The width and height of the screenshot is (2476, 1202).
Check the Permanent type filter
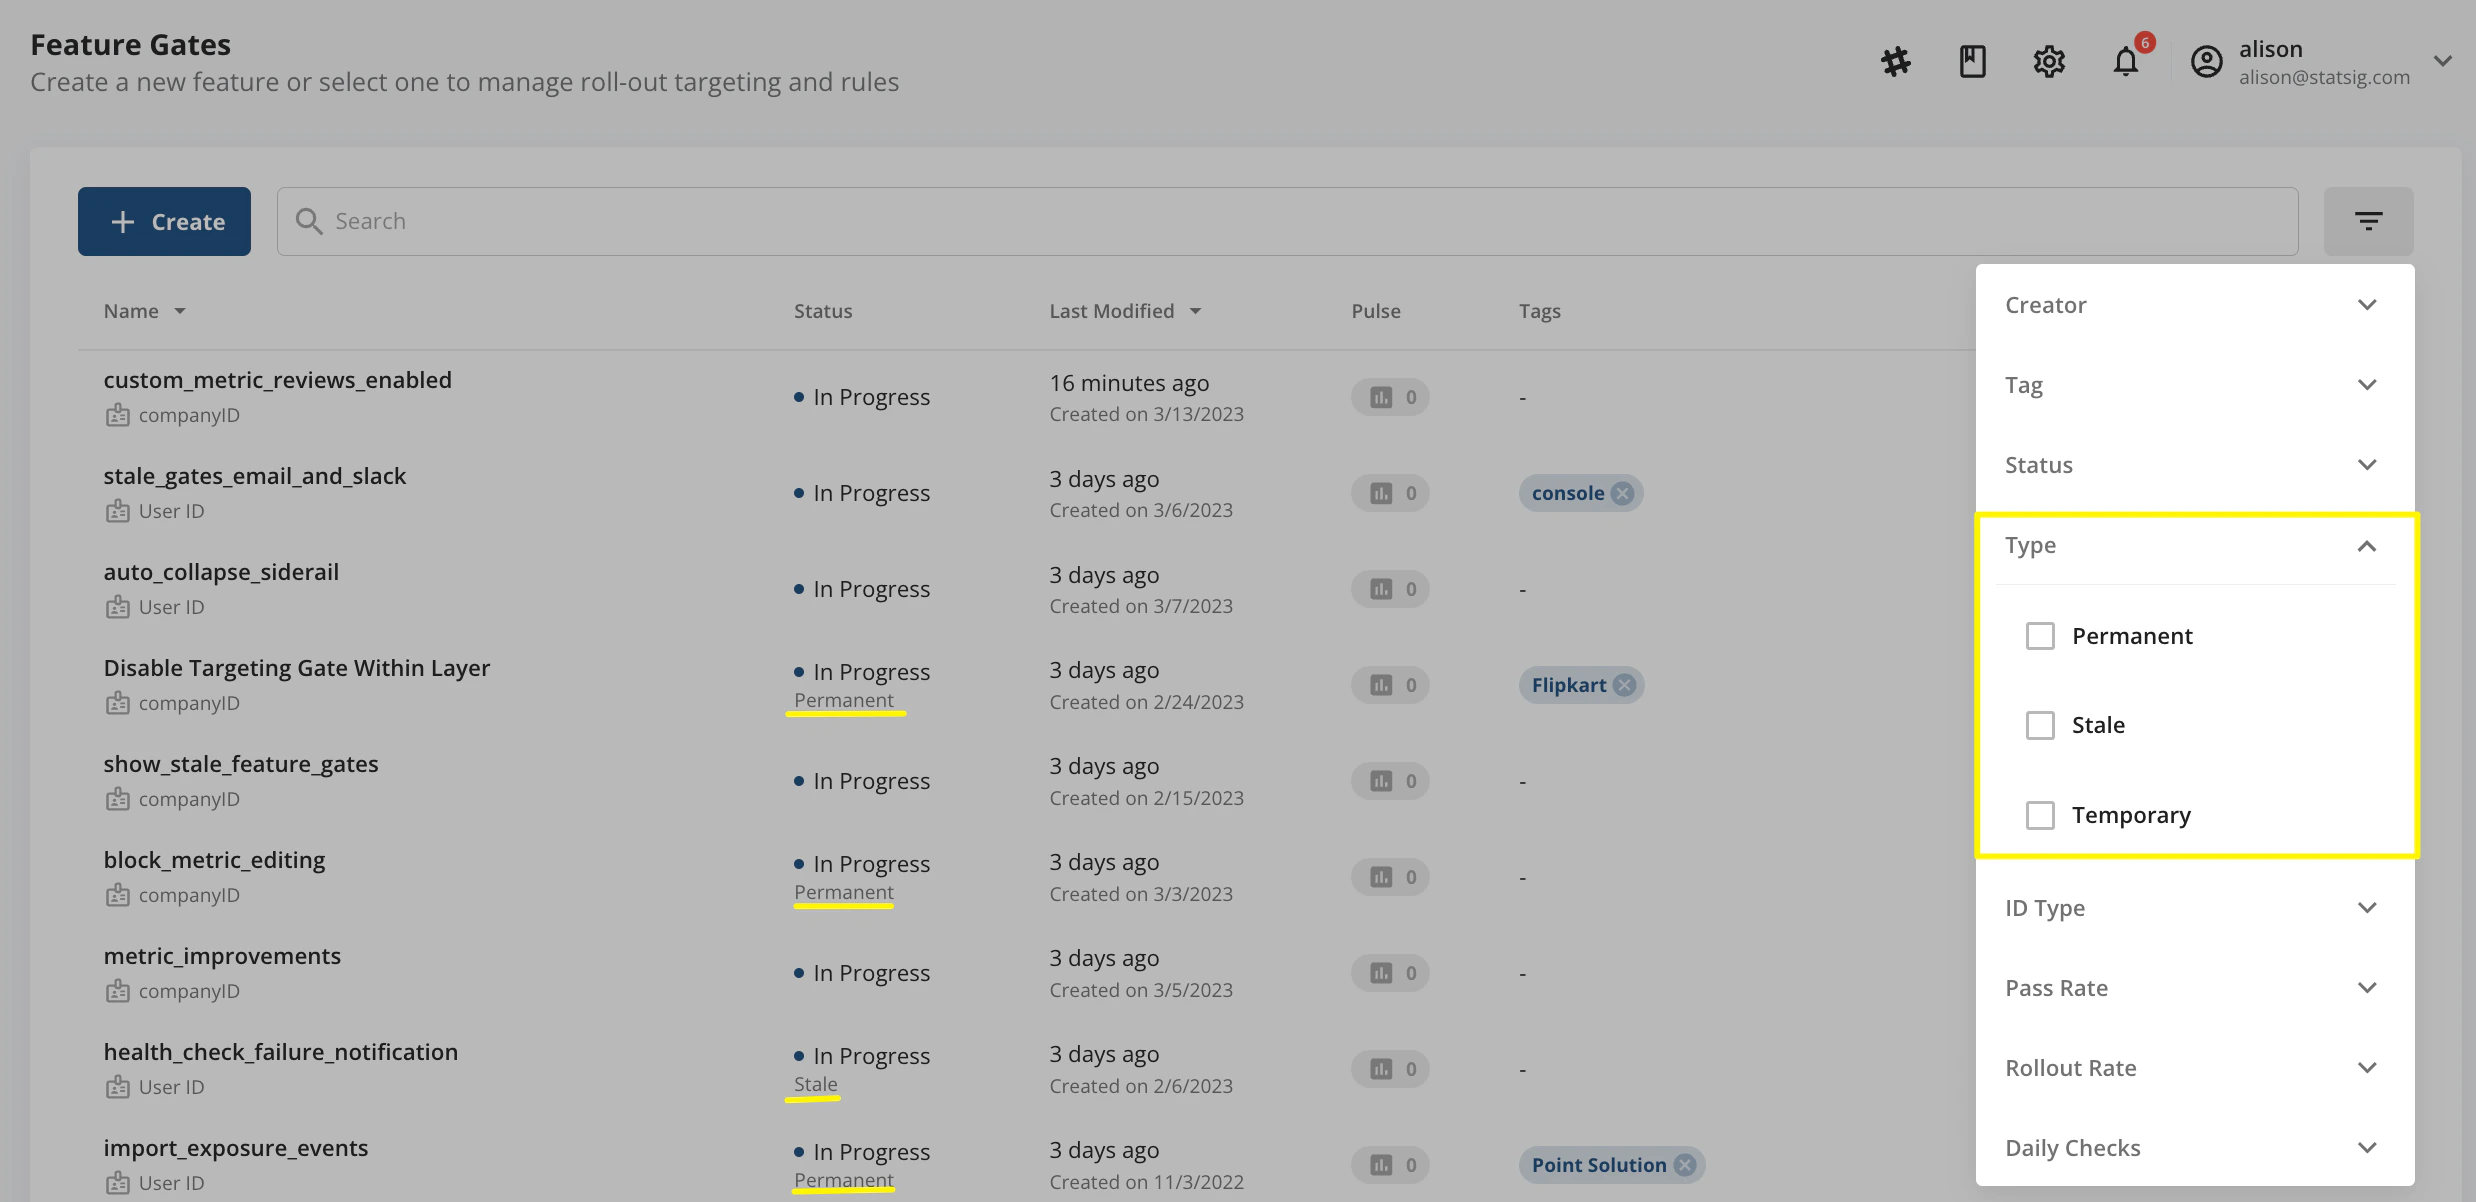click(2040, 635)
